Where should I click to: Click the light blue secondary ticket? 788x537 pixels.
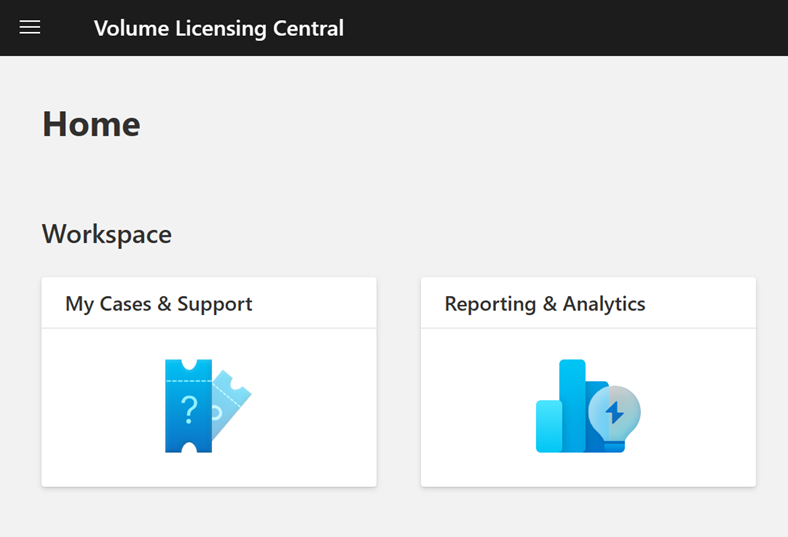234,401
